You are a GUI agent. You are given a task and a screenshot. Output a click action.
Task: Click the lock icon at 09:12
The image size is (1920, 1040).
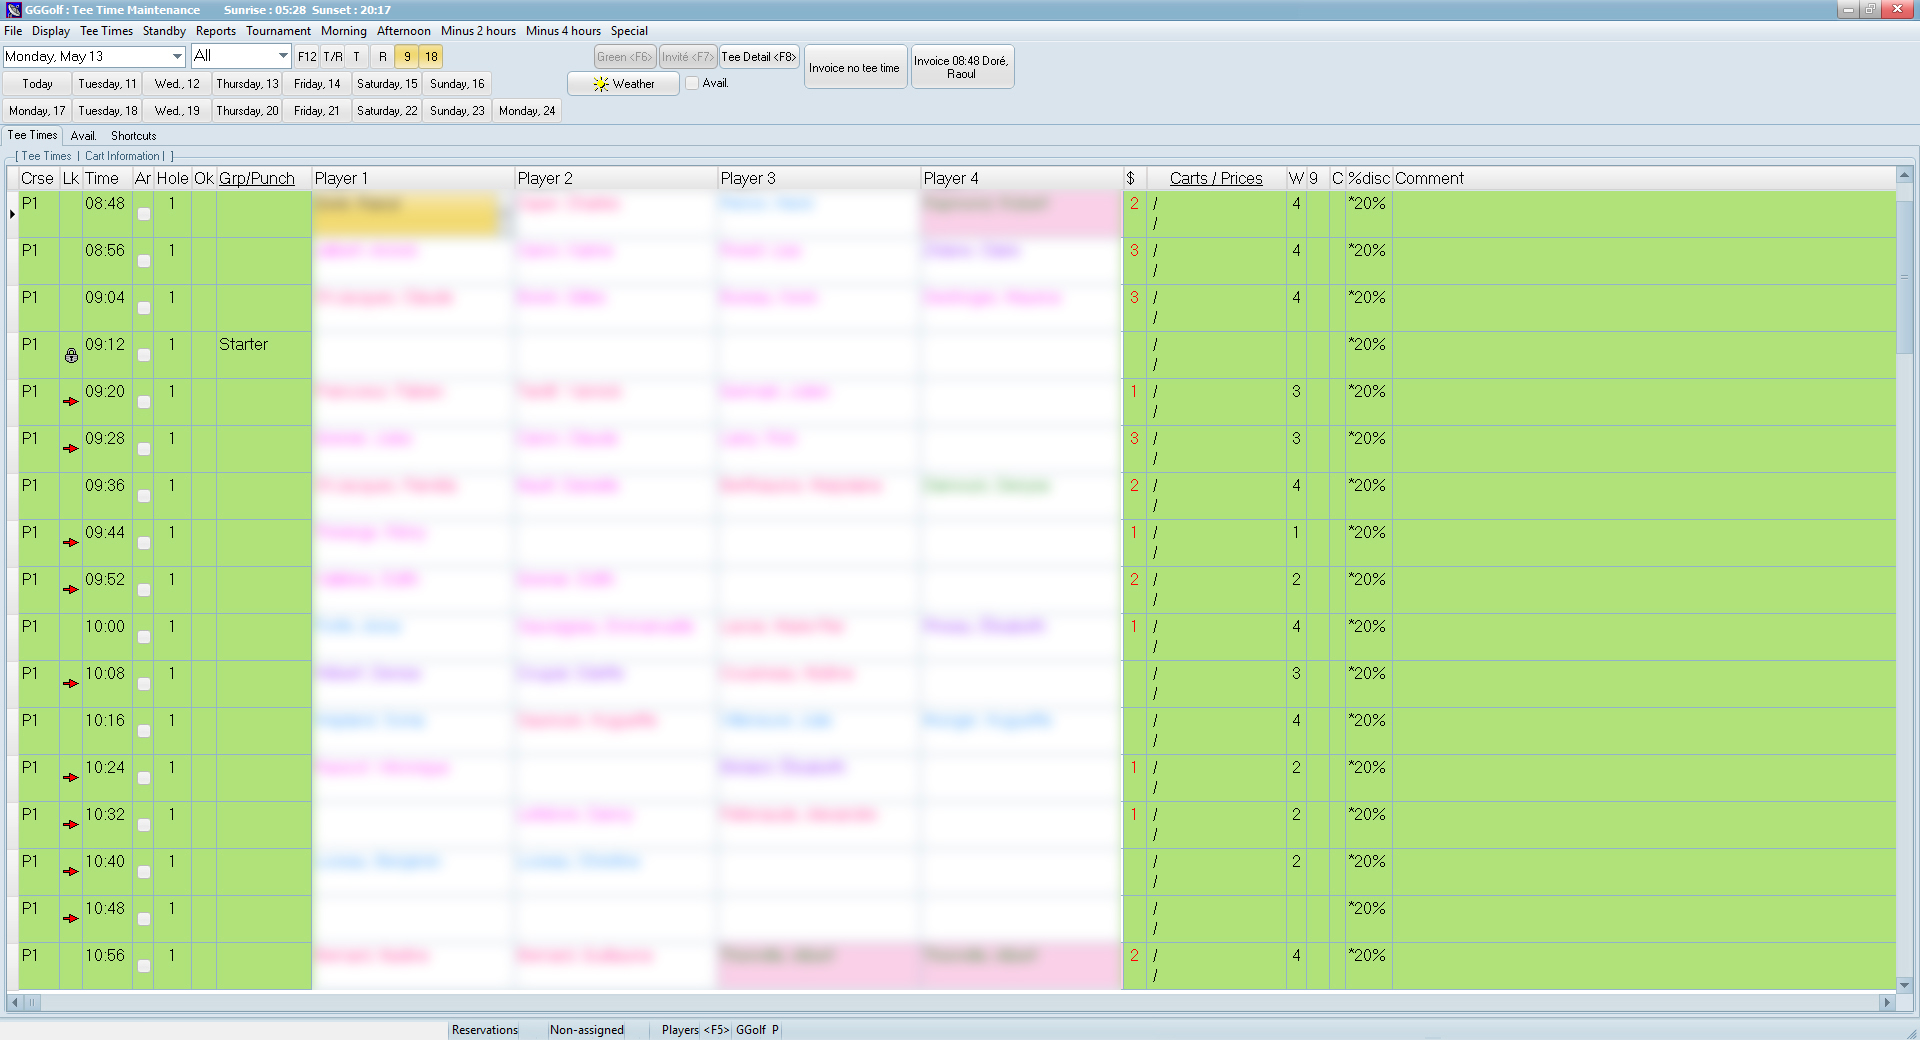point(71,356)
